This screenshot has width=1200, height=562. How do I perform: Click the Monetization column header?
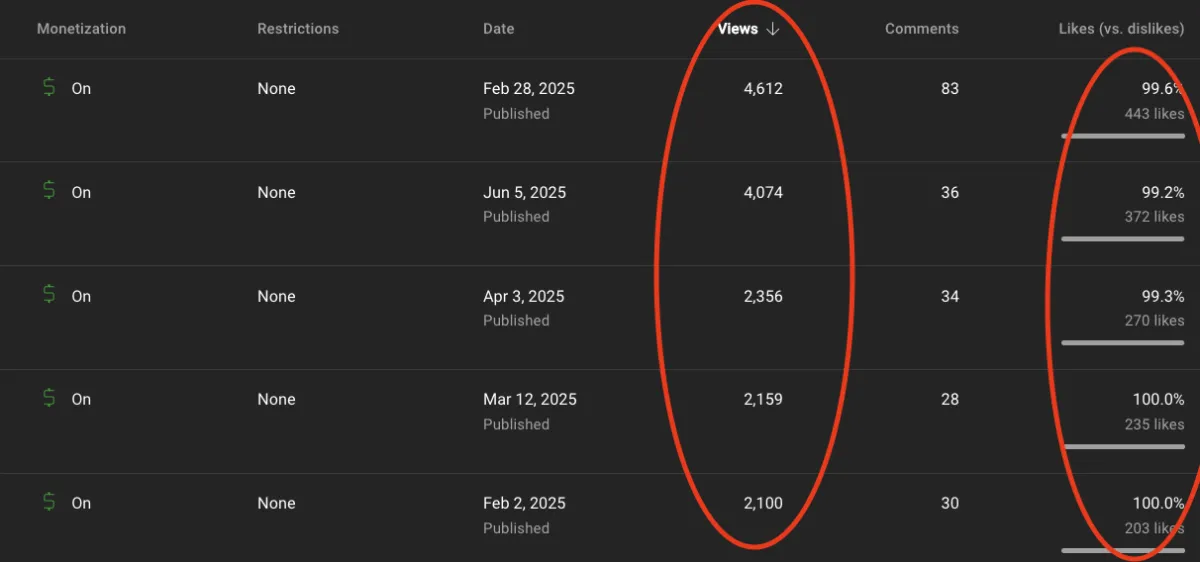(82, 29)
